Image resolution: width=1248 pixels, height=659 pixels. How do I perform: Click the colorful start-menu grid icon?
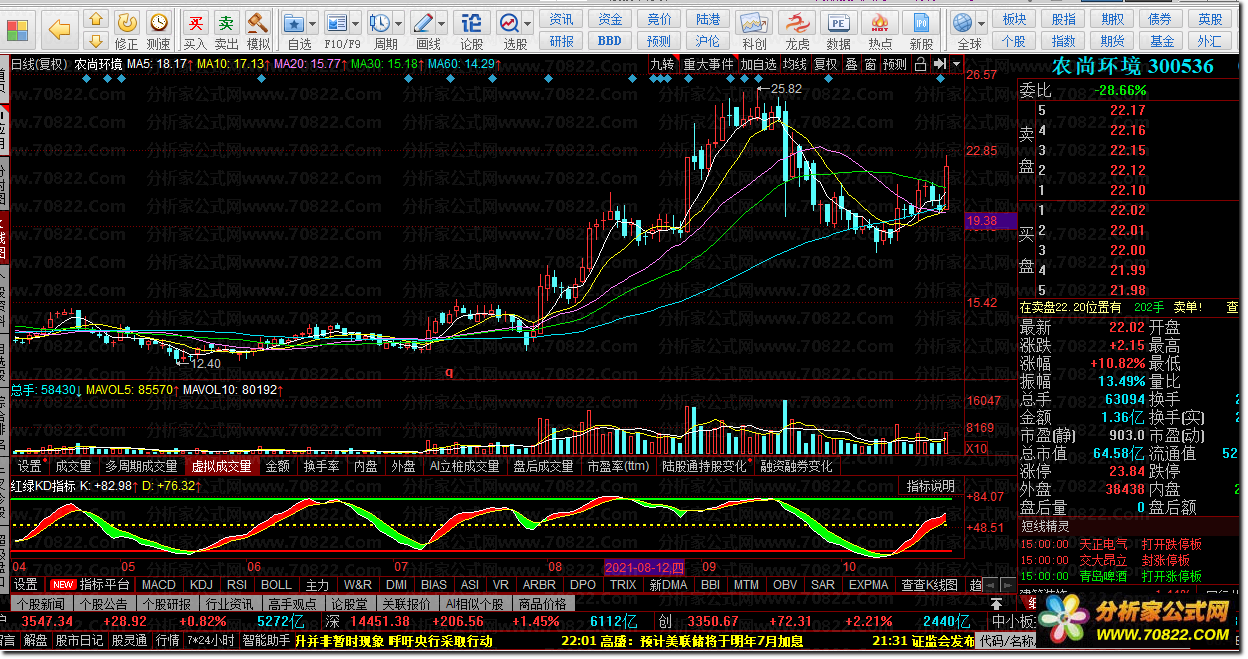(15, 28)
